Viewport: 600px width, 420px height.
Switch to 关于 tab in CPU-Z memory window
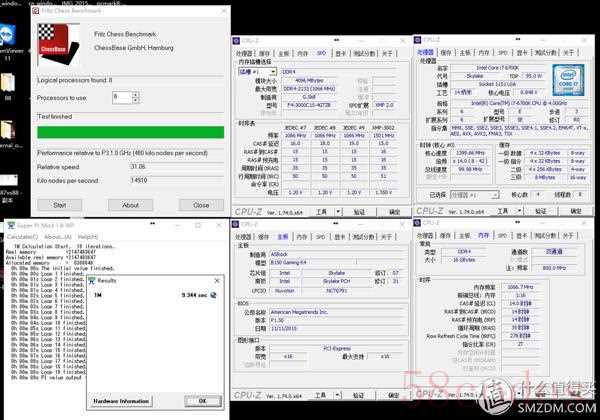point(569,235)
